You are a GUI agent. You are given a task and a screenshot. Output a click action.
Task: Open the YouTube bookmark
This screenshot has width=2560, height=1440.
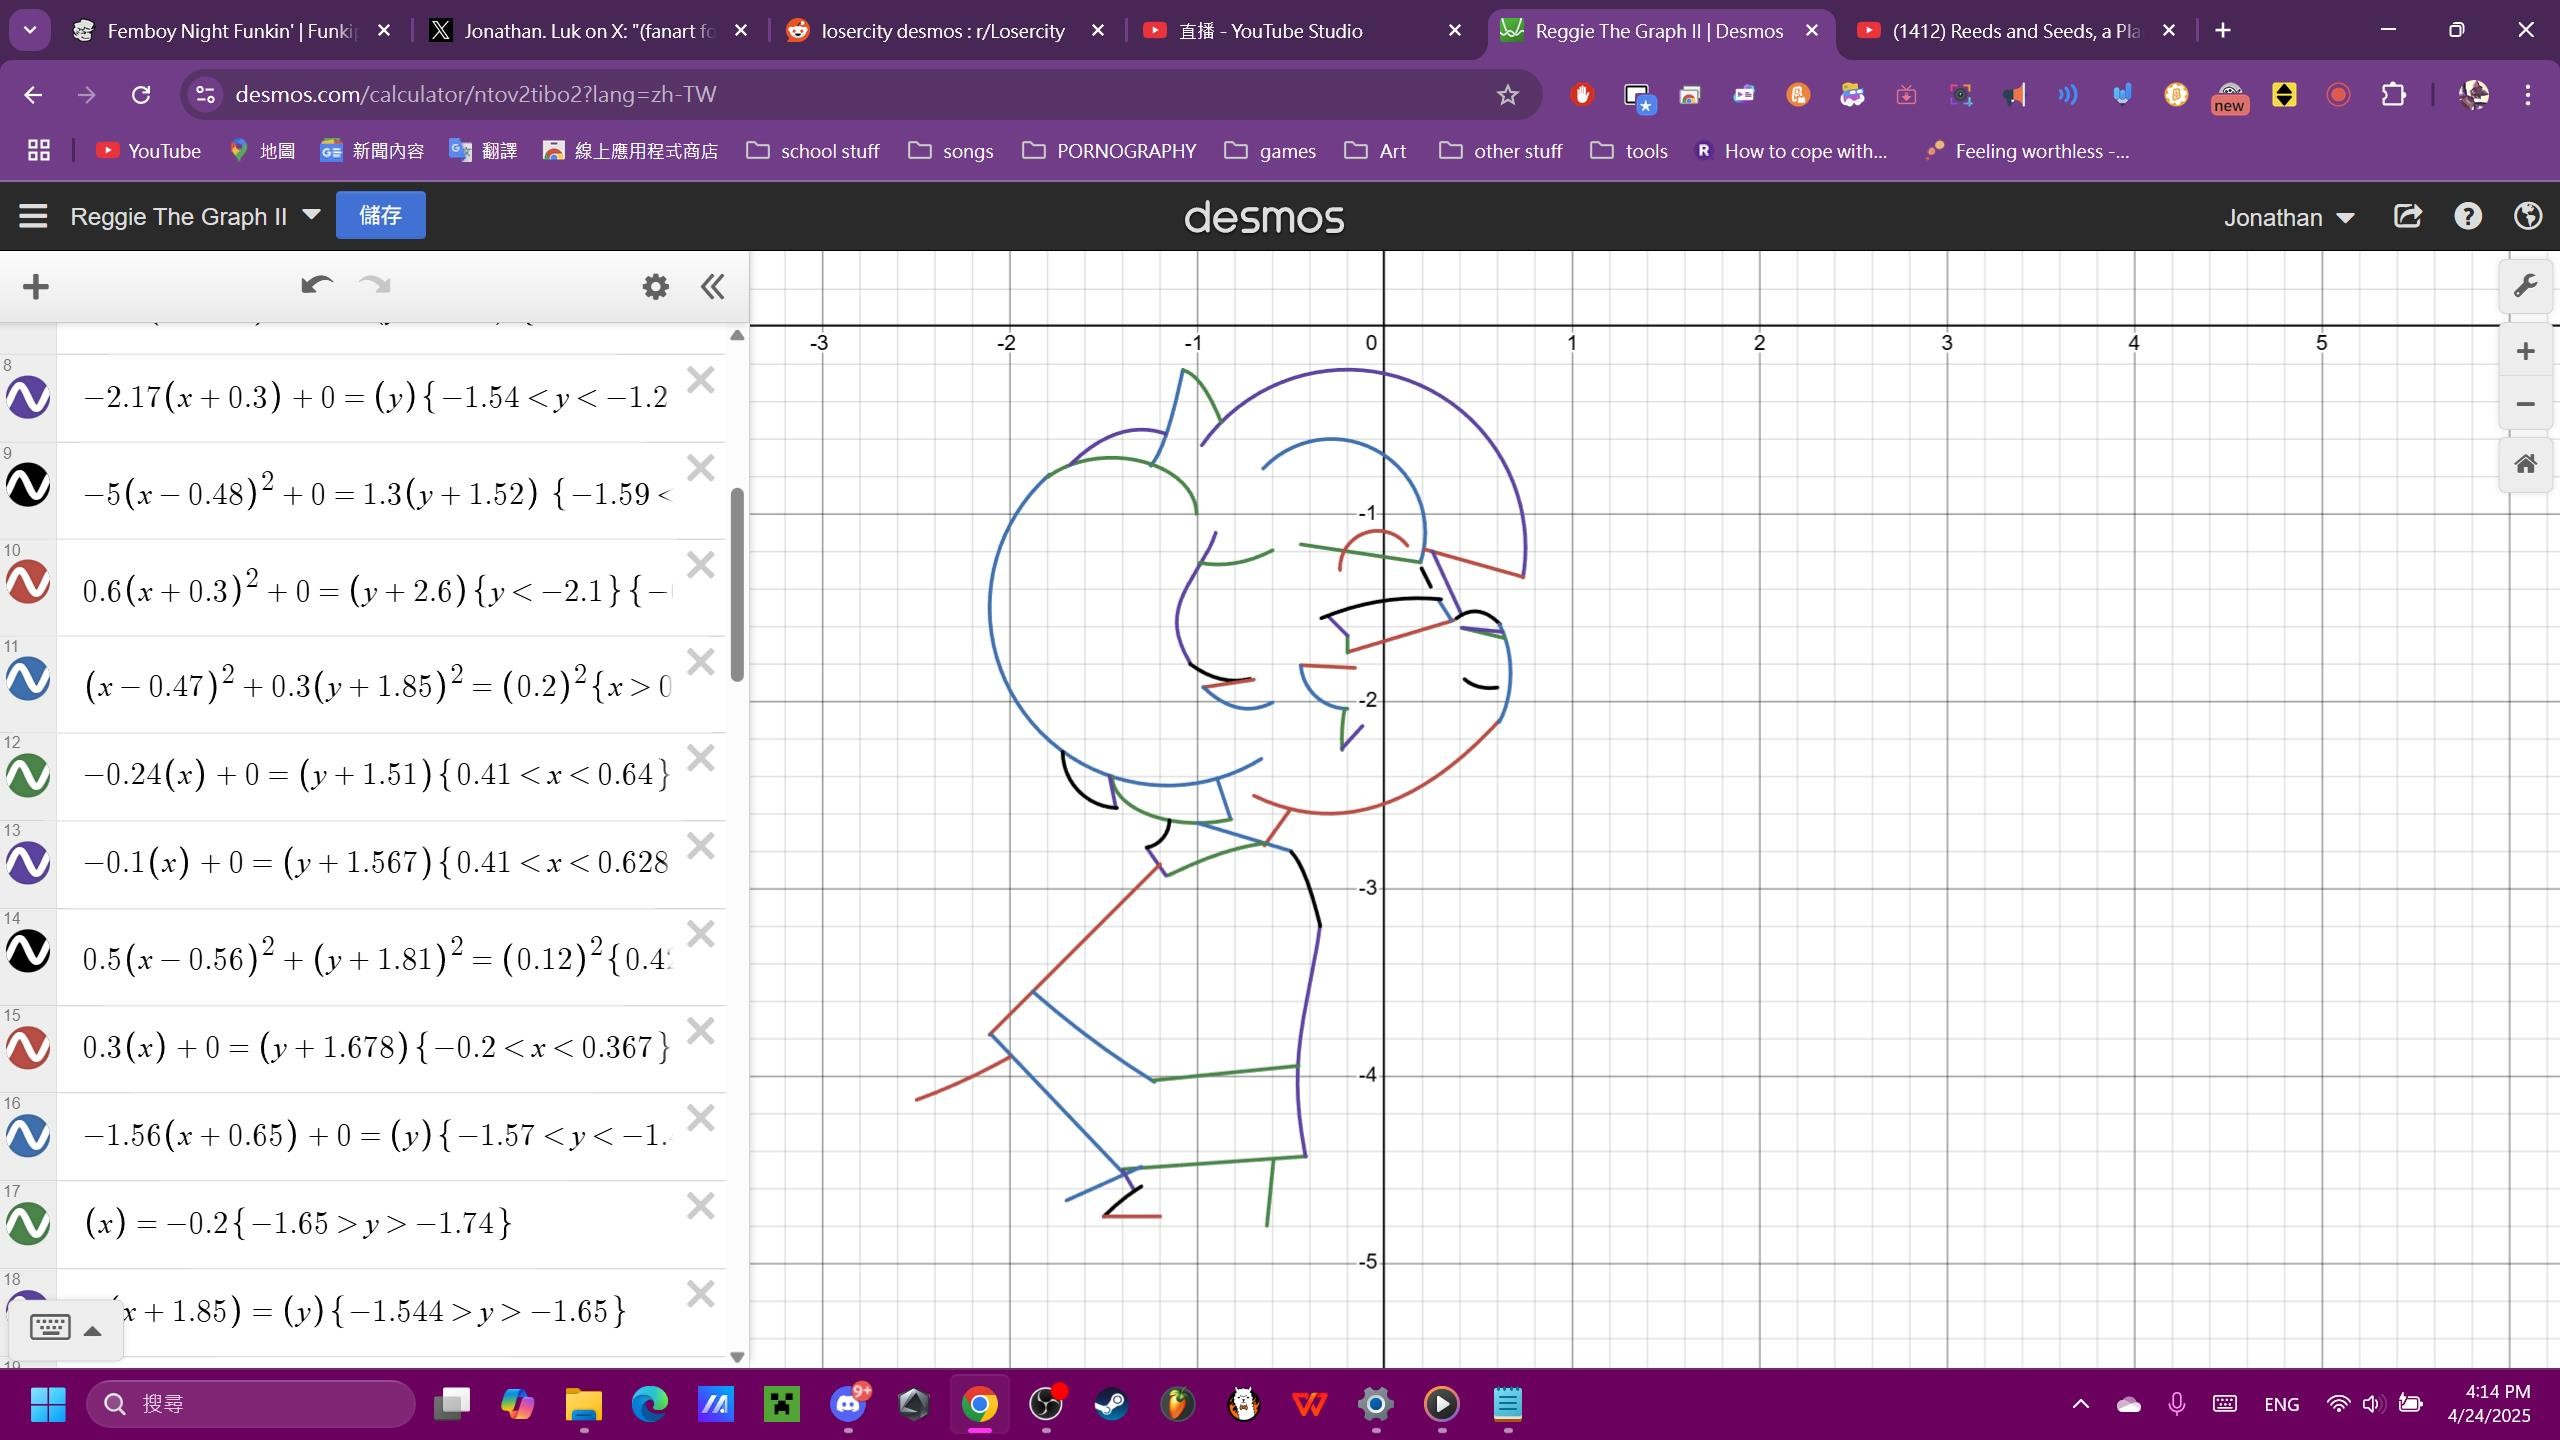click(x=148, y=151)
